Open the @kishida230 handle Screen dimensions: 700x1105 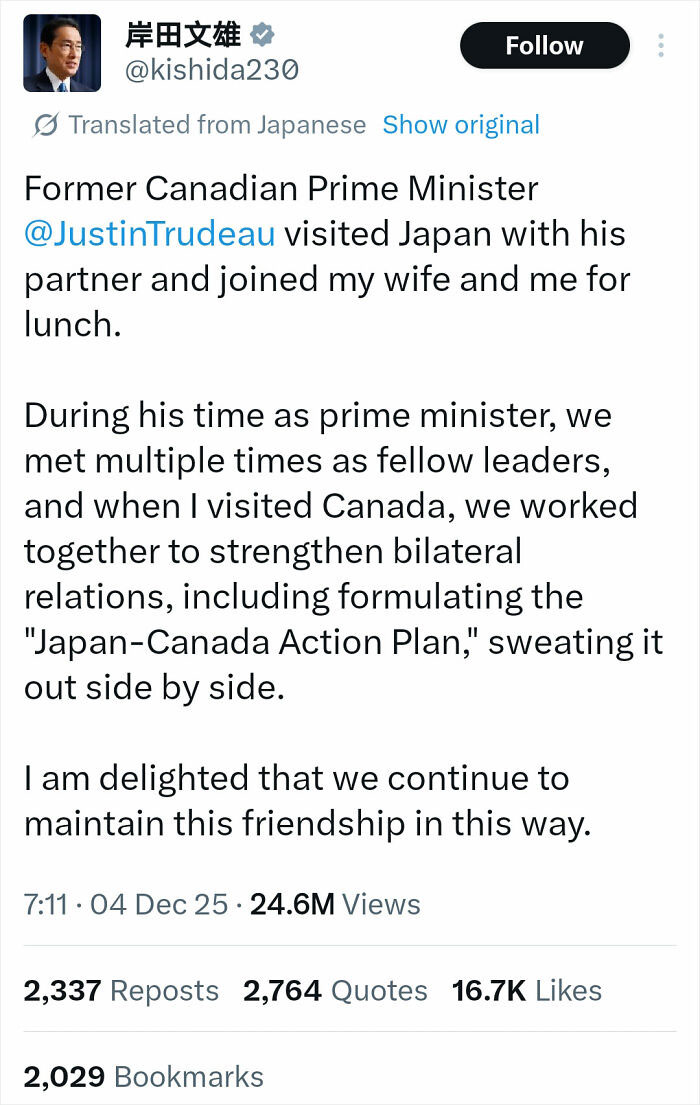[210, 71]
